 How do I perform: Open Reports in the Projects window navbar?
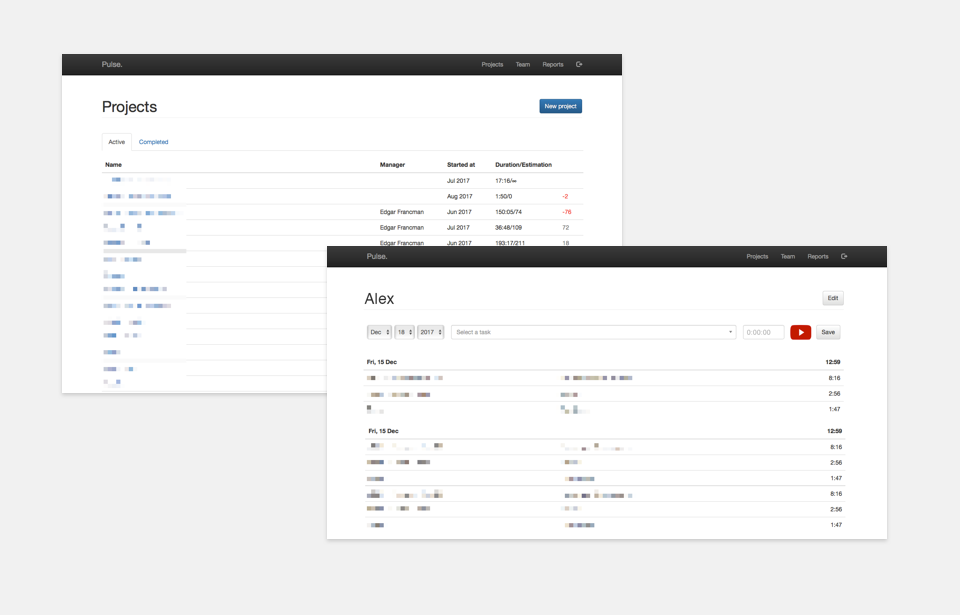point(553,65)
